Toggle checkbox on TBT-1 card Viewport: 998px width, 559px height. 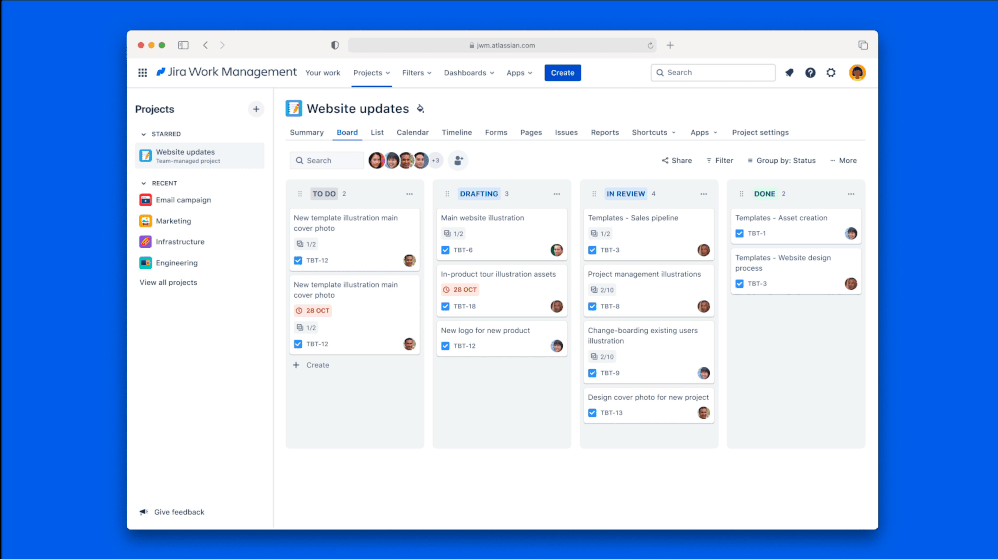coord(740,234)
